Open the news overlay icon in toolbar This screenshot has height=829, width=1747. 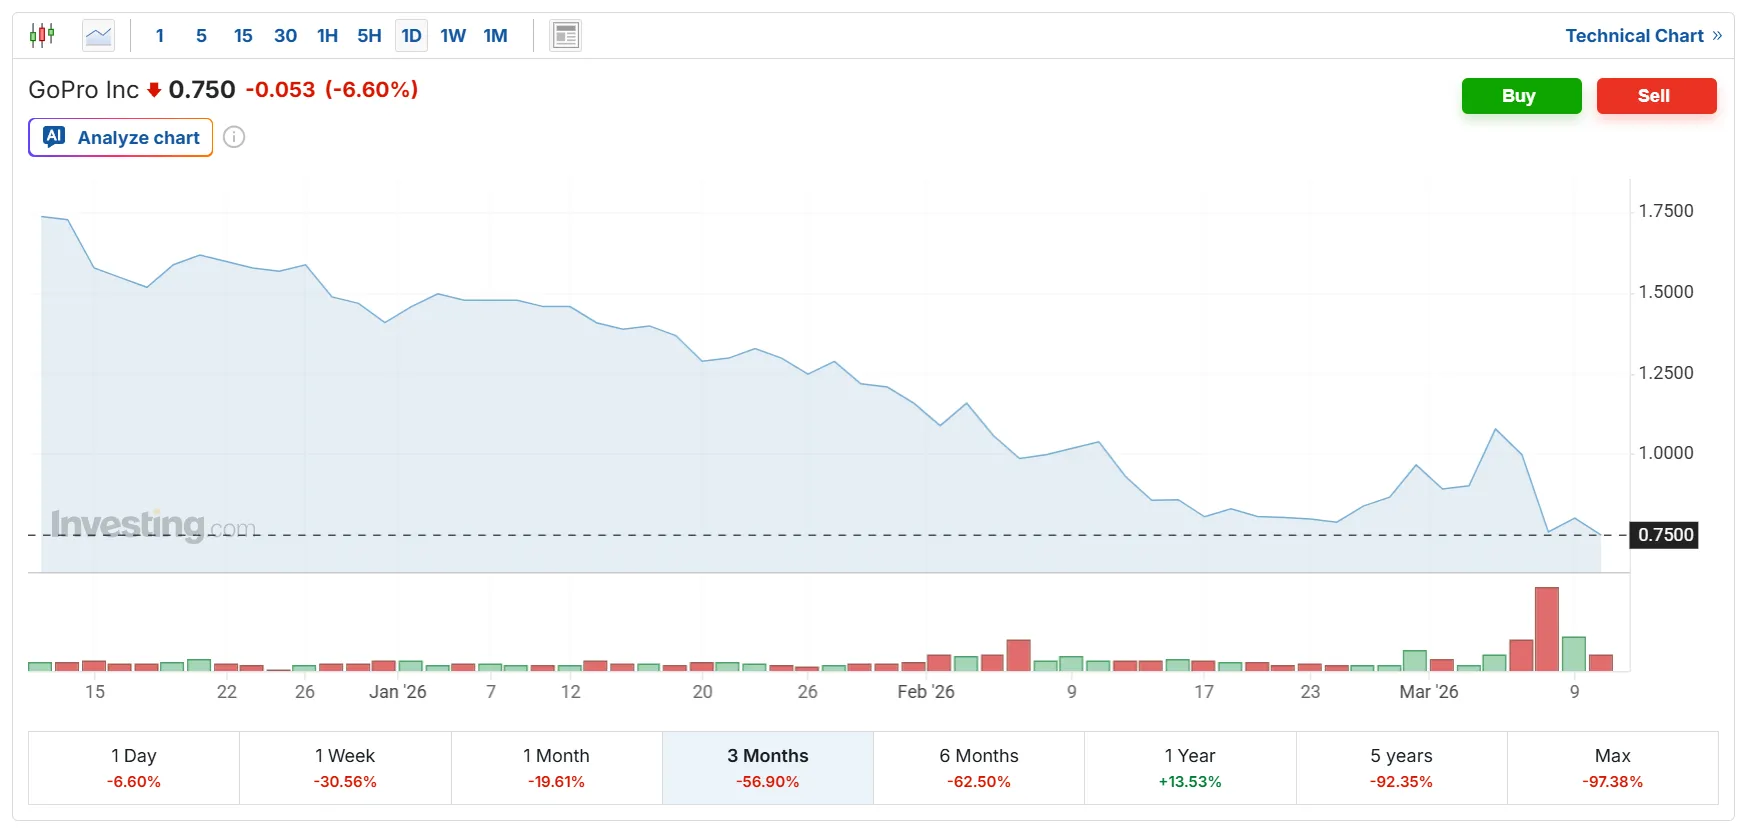565,36
